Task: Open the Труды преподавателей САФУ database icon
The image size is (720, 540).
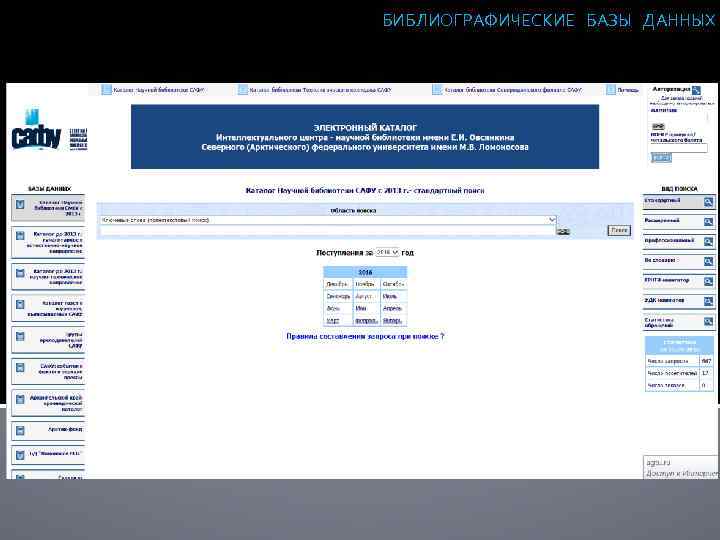Action: (x=20, y=337)
